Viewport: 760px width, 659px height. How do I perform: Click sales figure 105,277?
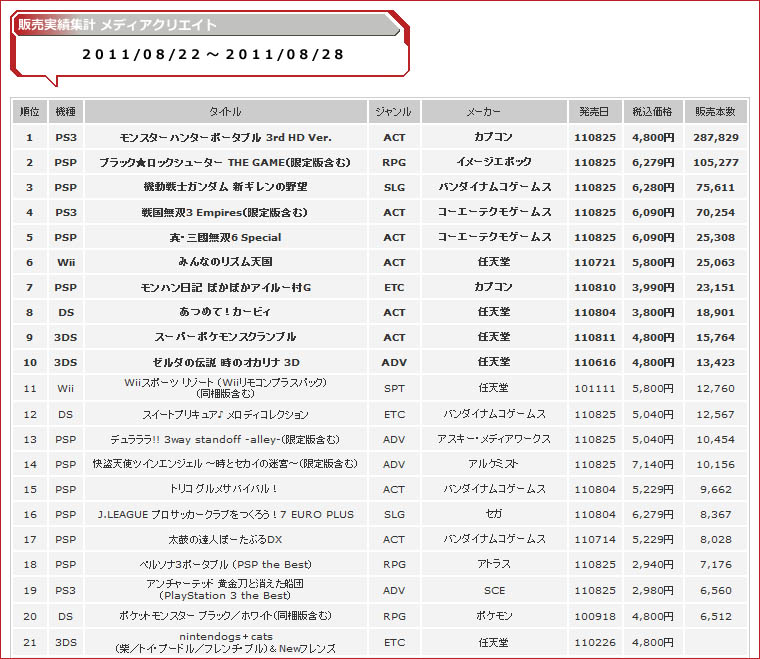click(x=716, y=162)
